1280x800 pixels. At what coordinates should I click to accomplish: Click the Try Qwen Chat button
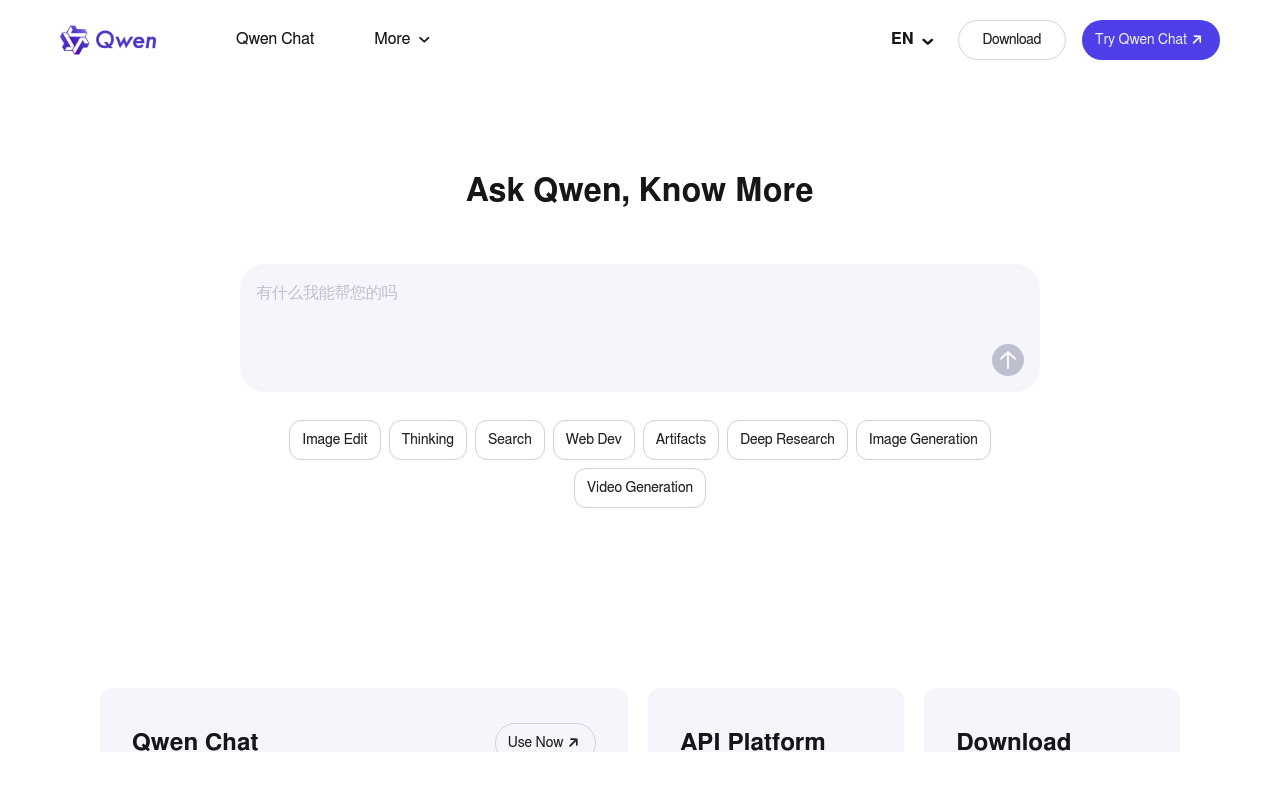pos(1150,40)
